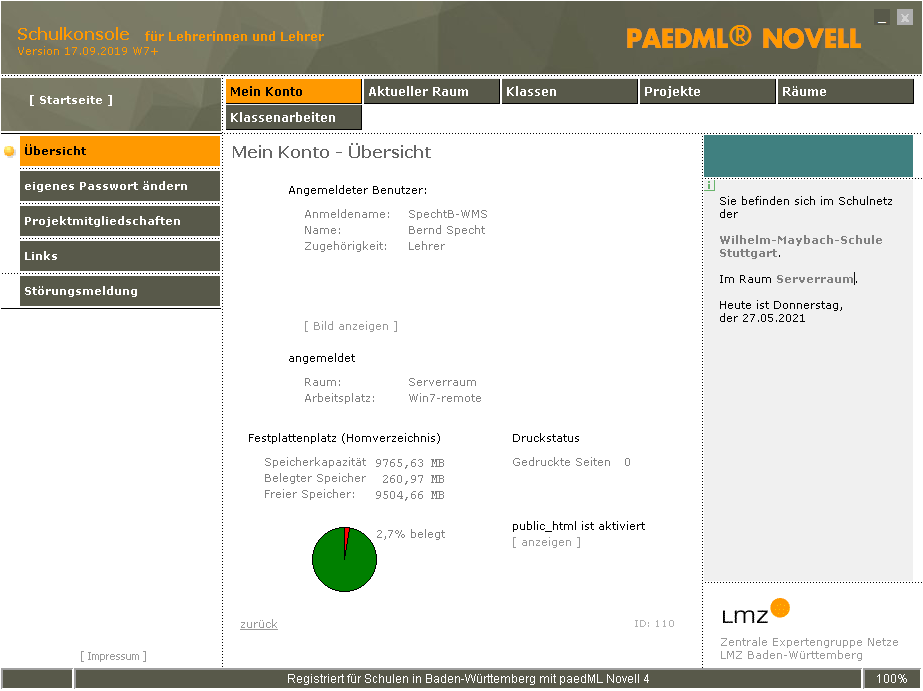This screenshot has height=691, width=923.
Task: Click the disk usage pie chart
Action: tap(344, 559)
